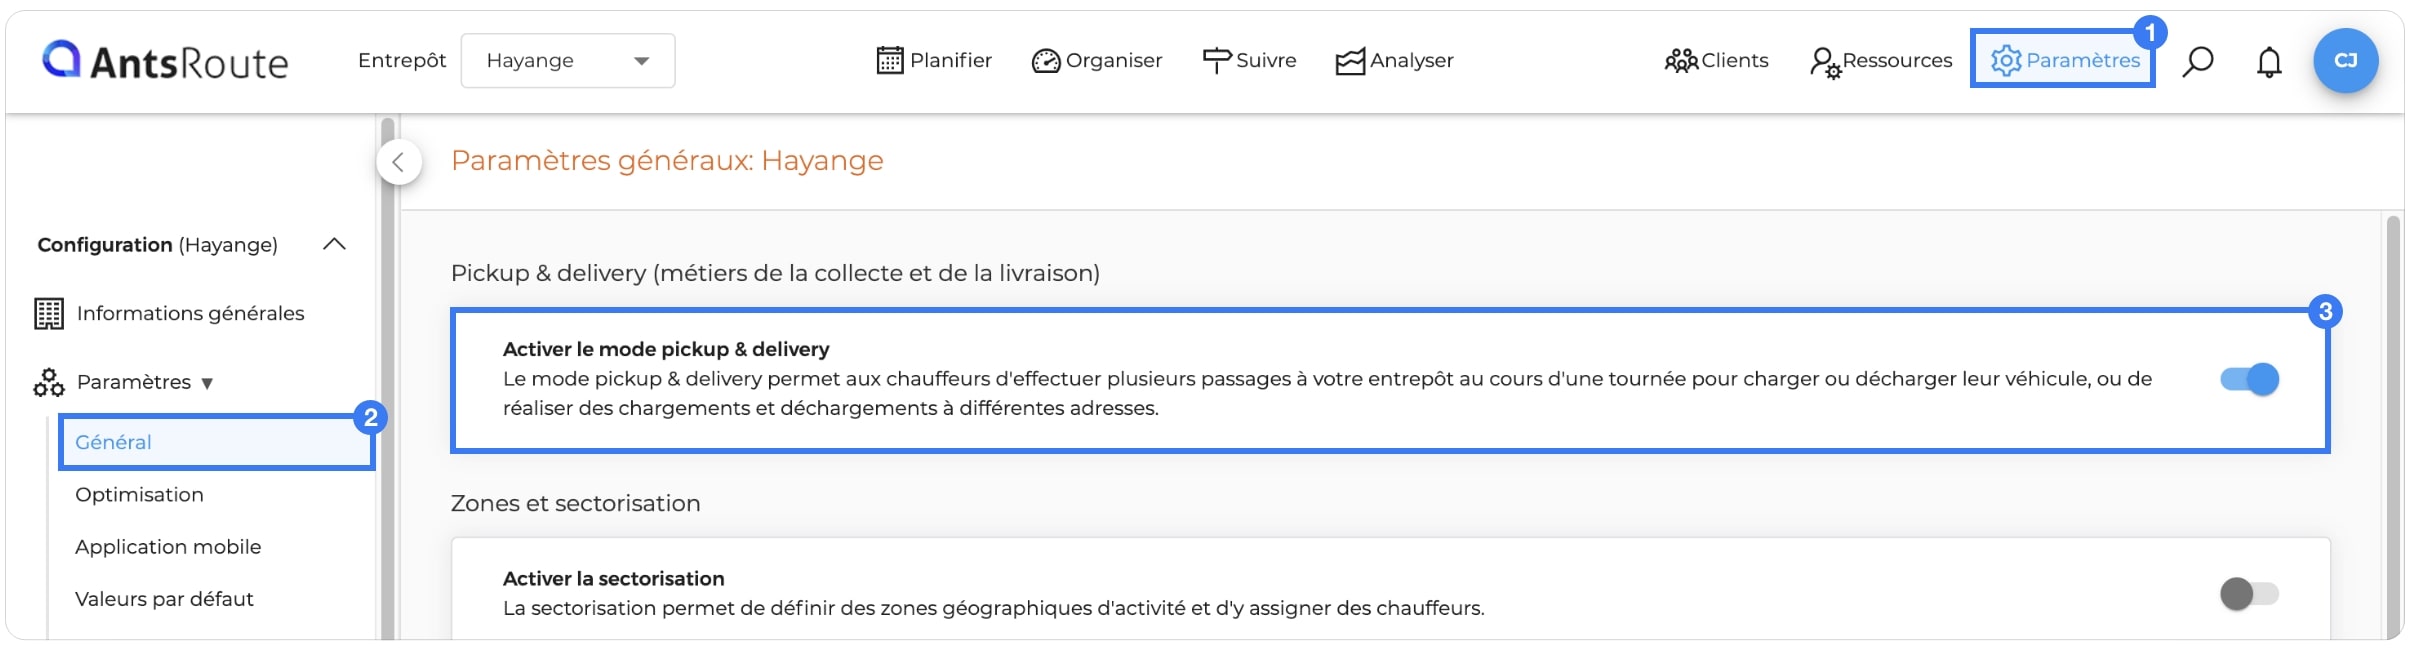
Task: Open the Analyser menu
Action: point(1394,61)
